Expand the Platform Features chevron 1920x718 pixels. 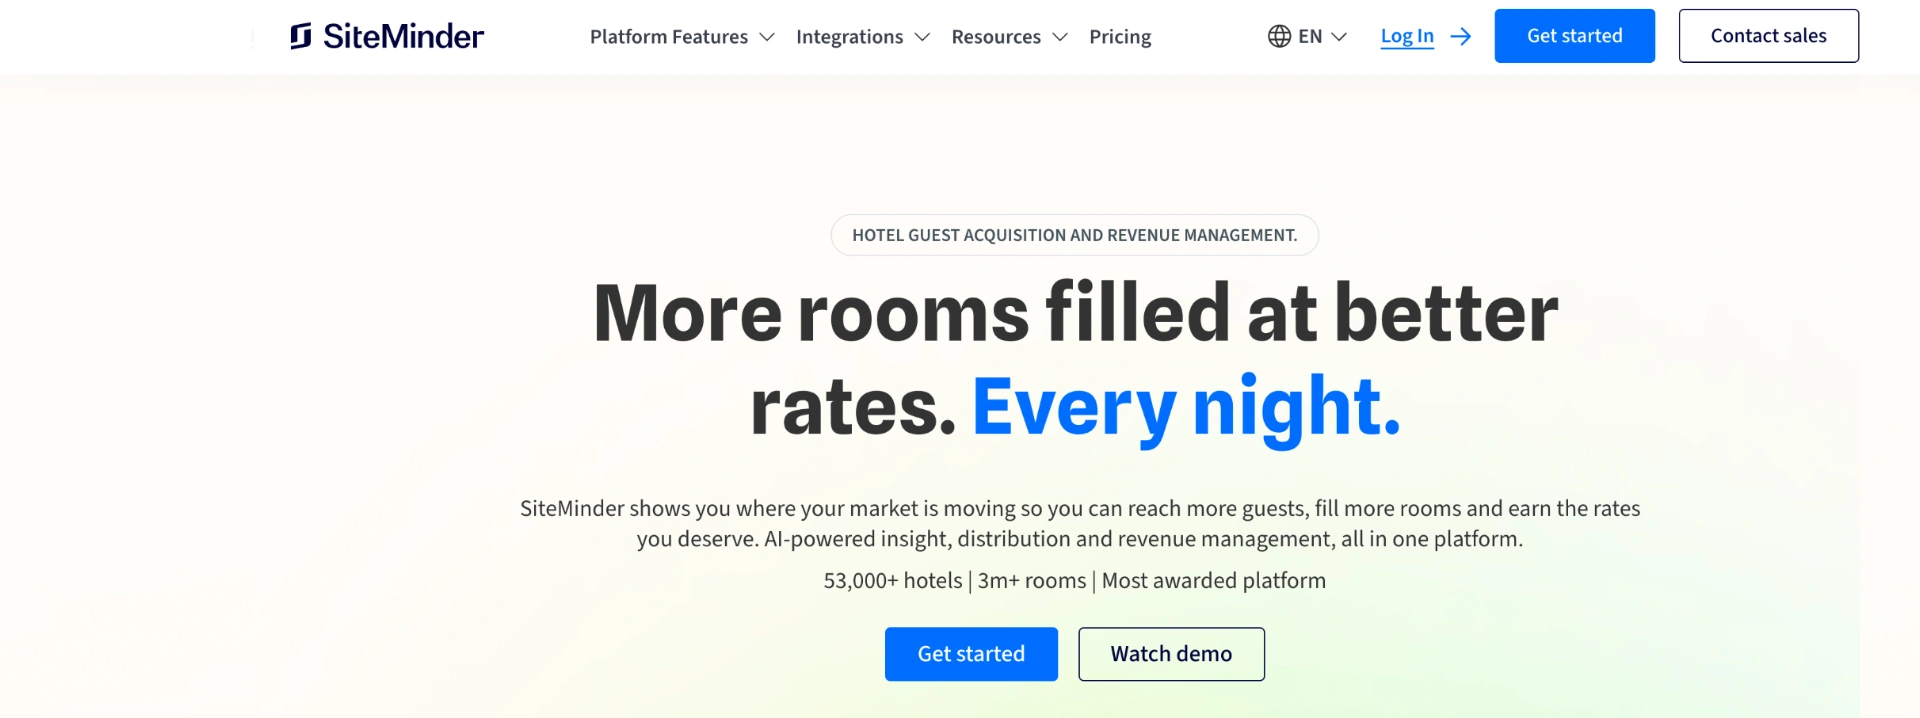(x=767, y=37)
